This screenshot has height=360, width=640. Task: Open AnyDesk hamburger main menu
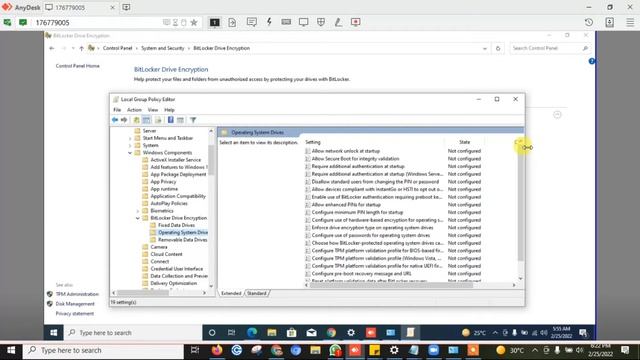(630, 22)
